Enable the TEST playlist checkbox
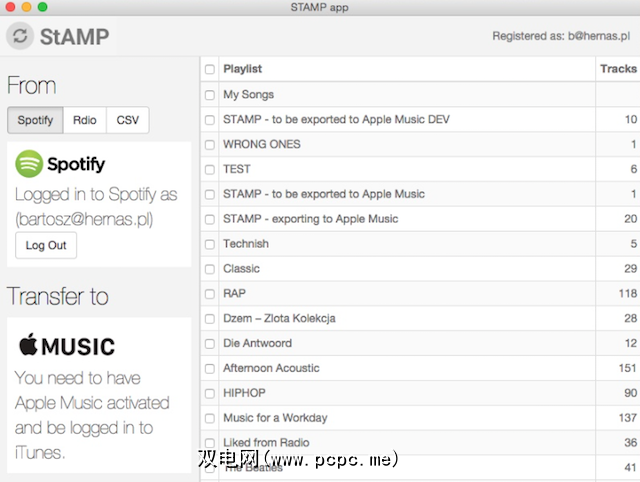 point(210,170)
